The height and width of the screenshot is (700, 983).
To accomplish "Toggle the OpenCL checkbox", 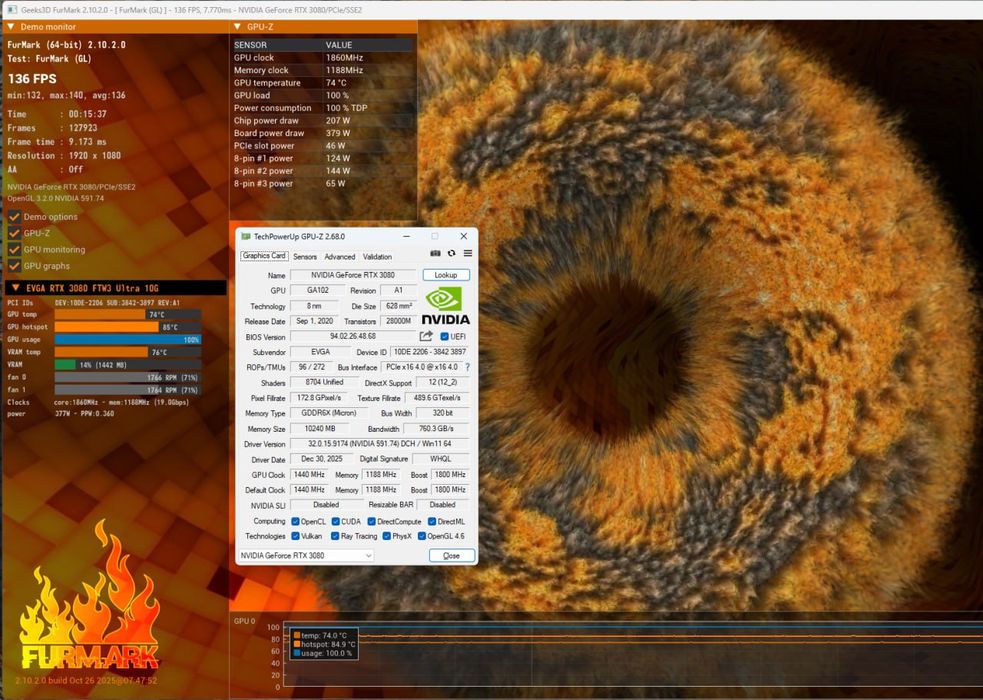I will 295,521.
